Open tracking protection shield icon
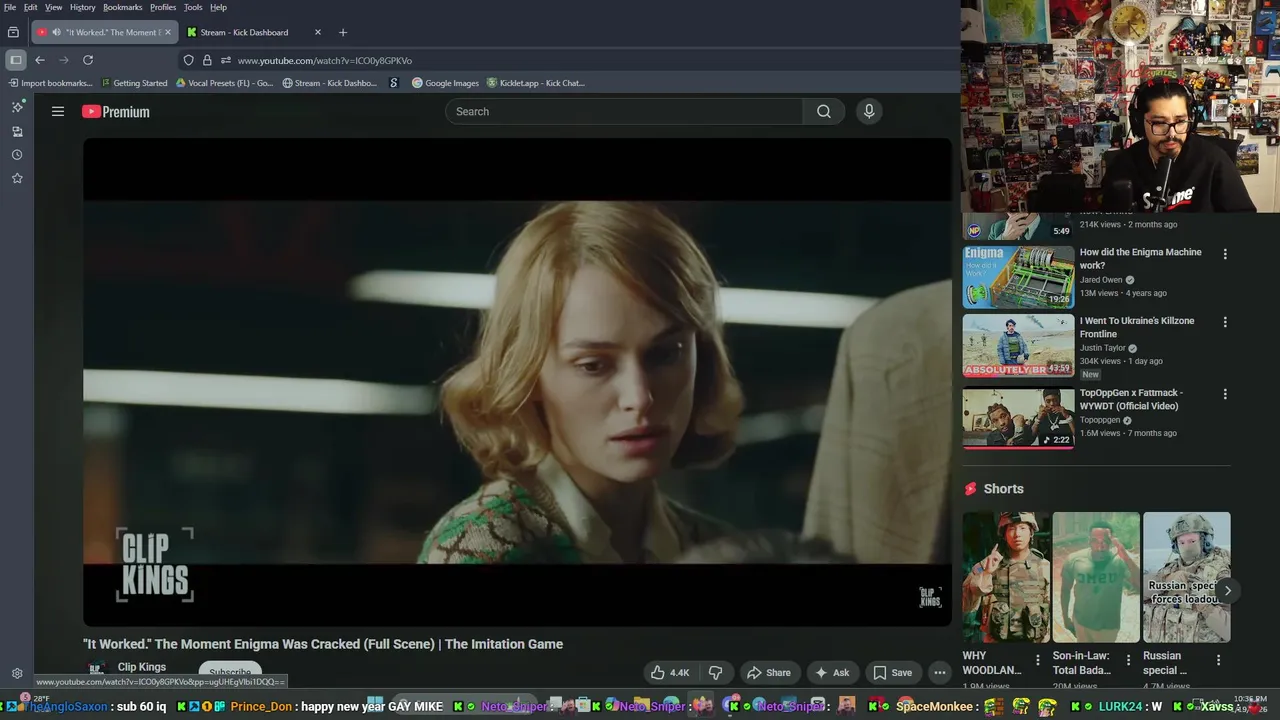This screenshot has height=720, width=1280. 188,60
